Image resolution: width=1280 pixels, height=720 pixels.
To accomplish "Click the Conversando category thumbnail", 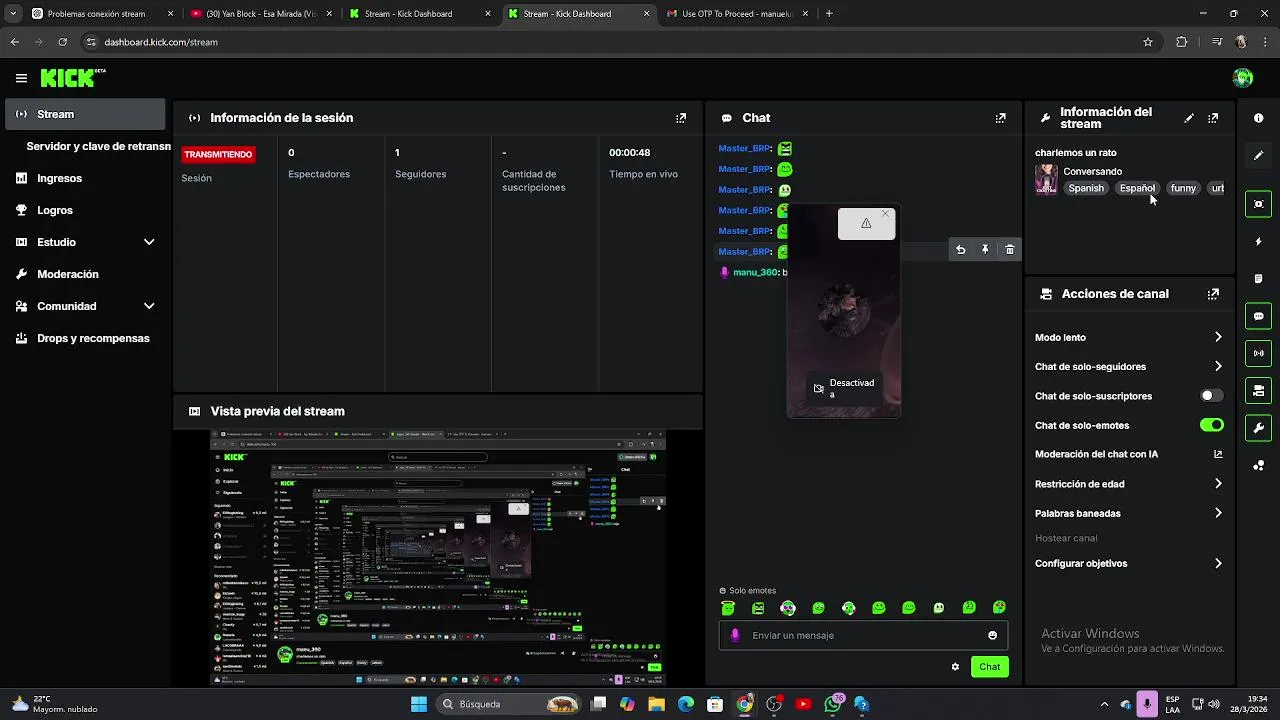I will coord(1046,179).
